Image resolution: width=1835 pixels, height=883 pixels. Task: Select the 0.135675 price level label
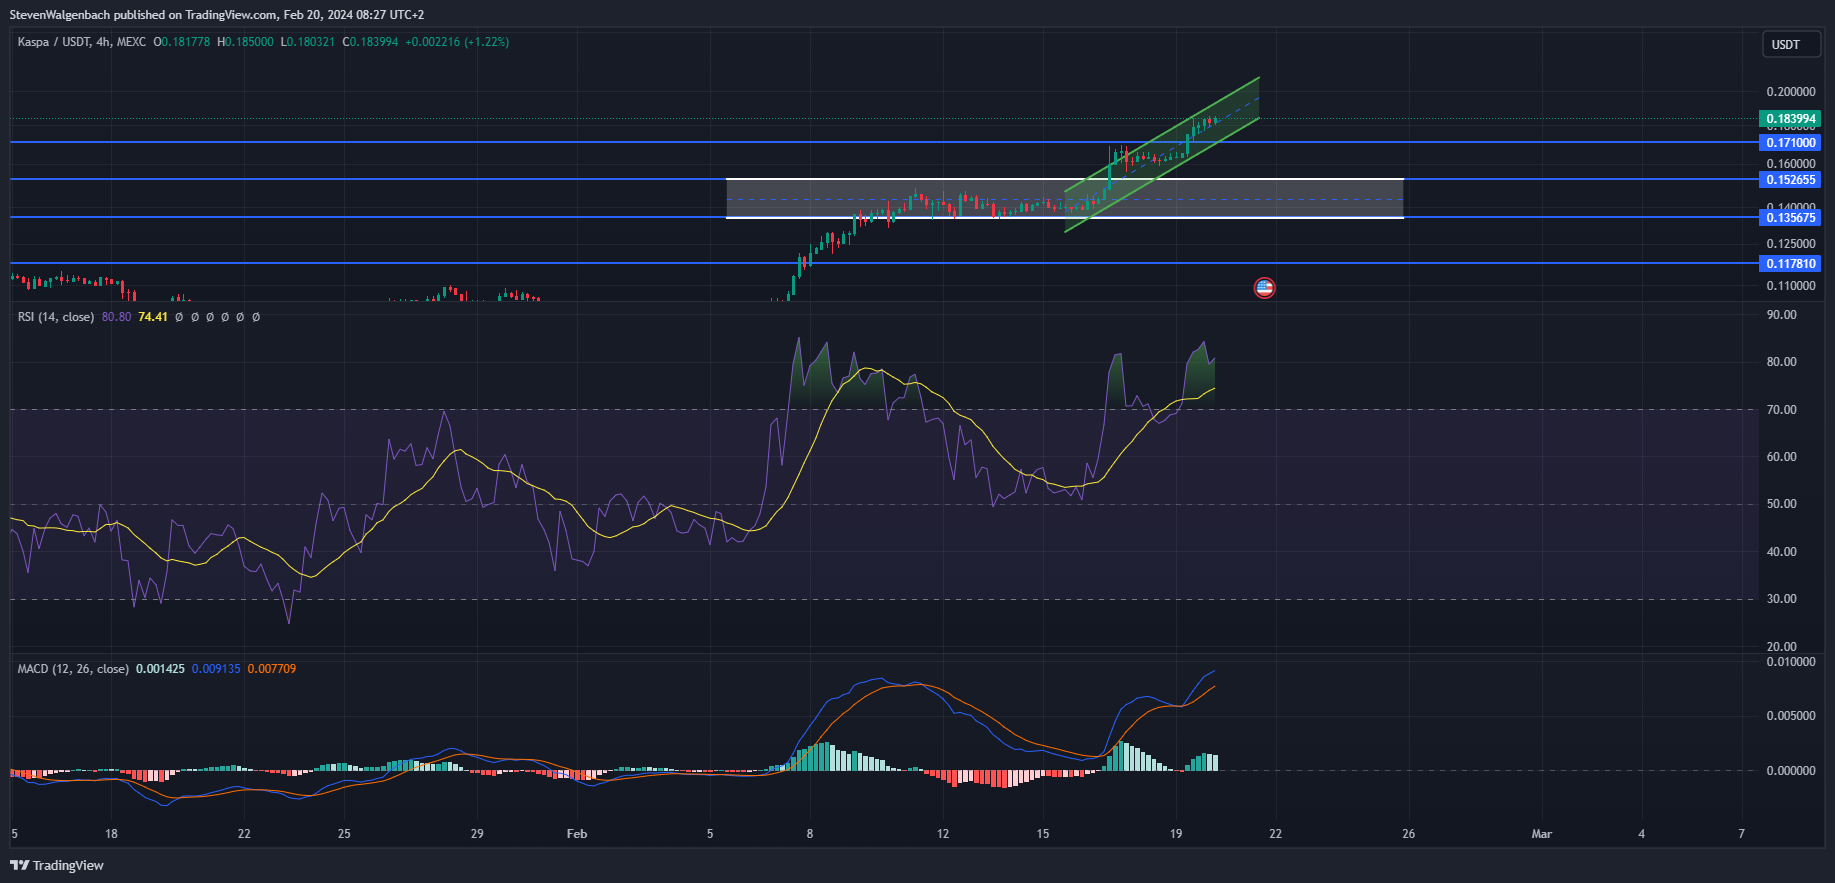click(1790, 218)
